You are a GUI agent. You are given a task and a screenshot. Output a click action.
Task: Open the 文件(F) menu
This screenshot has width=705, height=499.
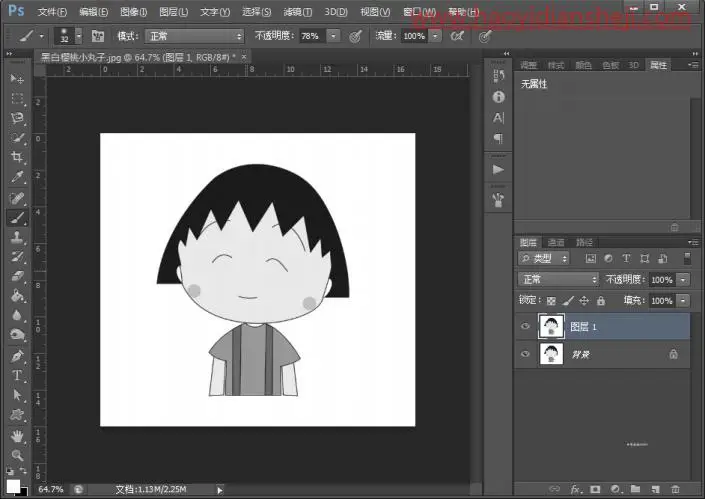pos(52,12)
